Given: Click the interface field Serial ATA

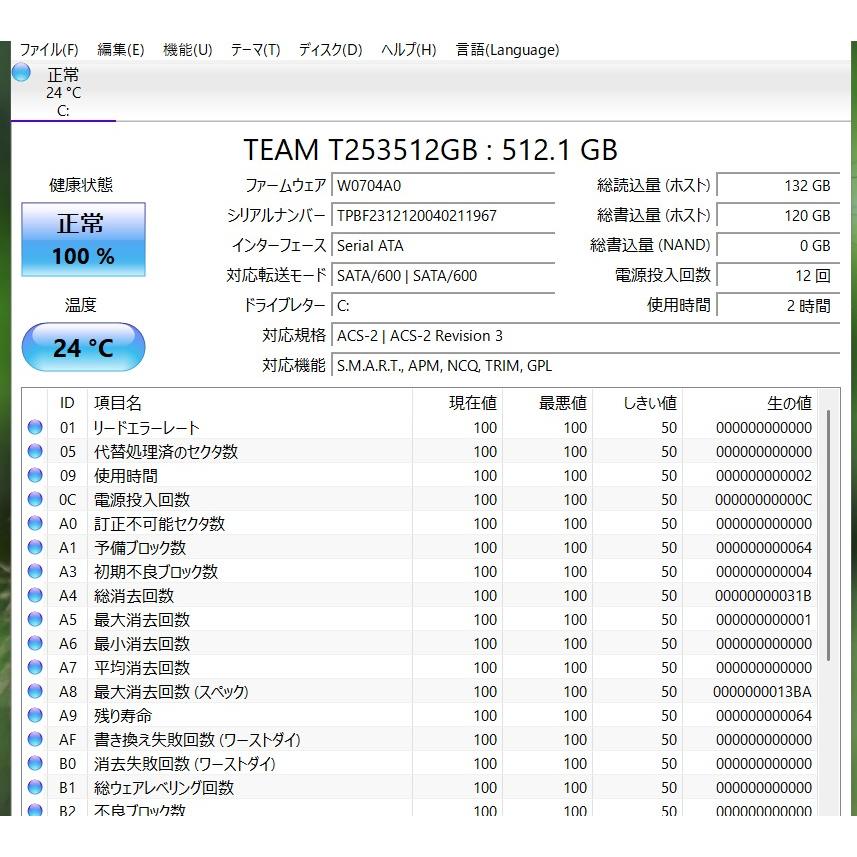Looking at the screenshot, I should tap(443, 245).
